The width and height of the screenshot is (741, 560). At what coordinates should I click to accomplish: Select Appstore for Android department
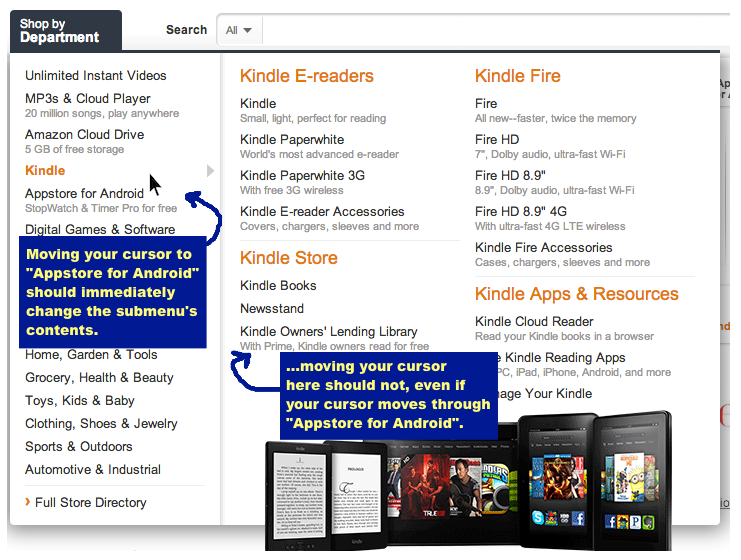84,193
